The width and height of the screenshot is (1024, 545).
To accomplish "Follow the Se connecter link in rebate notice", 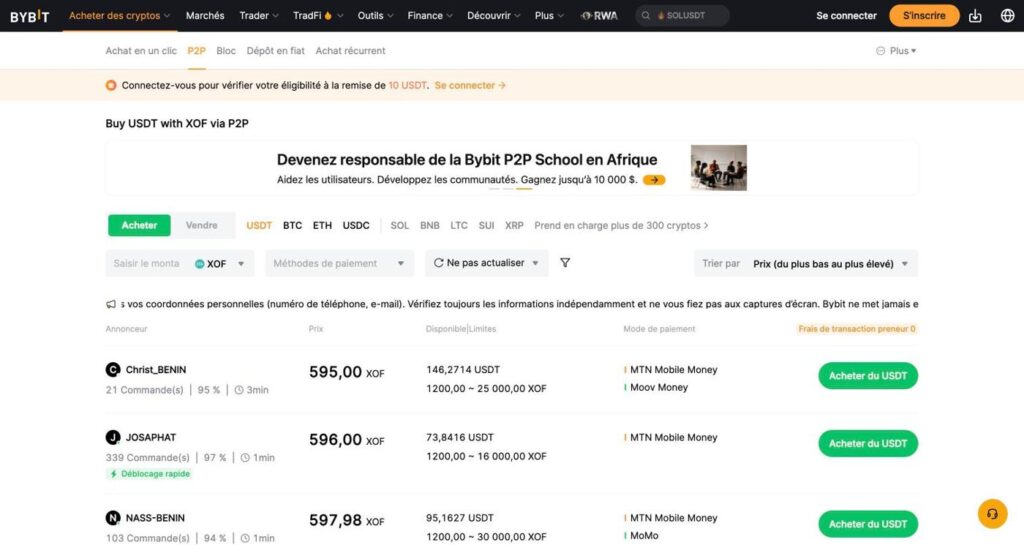I will click(470, 85).
